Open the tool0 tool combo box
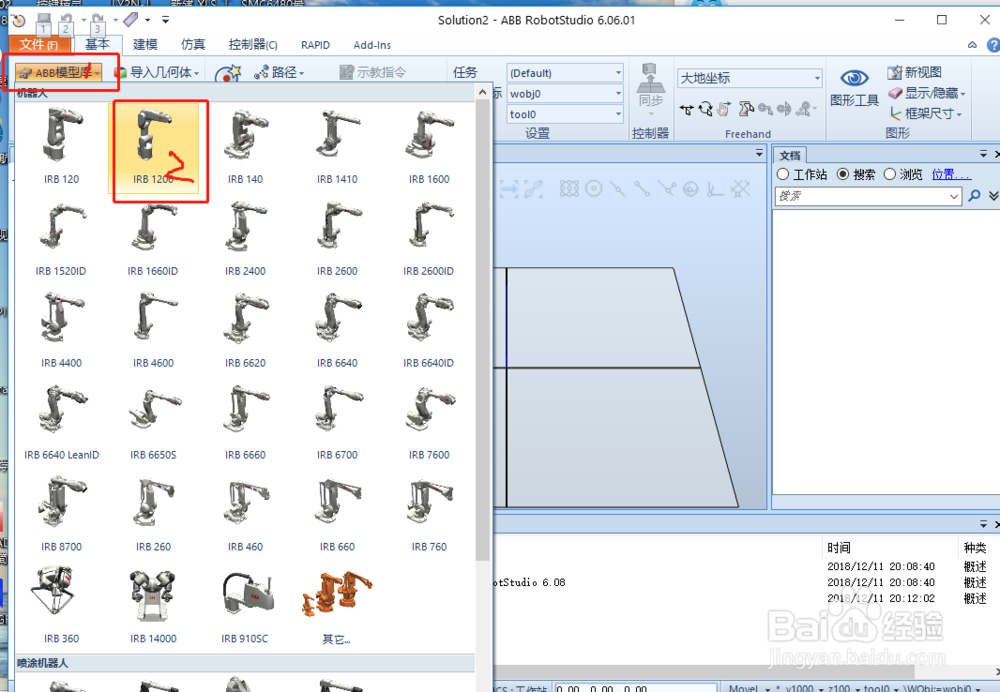The image size is (1000, 692). [565, 114]
